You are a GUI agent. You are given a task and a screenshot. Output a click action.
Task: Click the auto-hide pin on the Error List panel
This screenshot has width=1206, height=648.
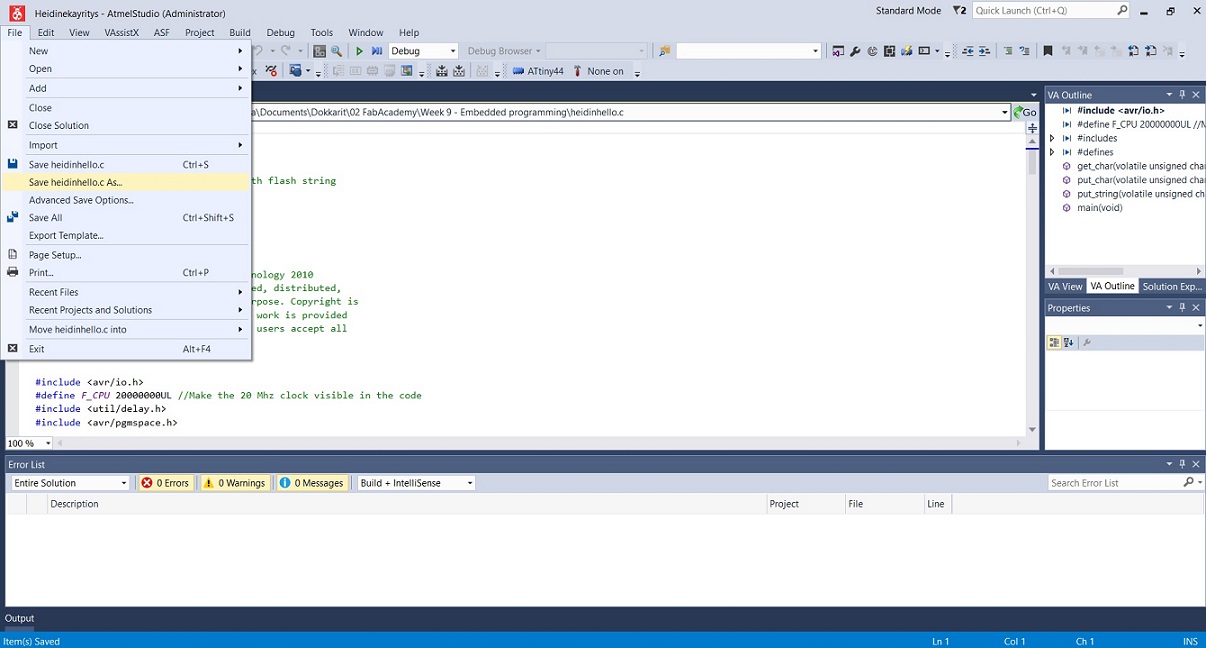click(x=1181, y=463)
